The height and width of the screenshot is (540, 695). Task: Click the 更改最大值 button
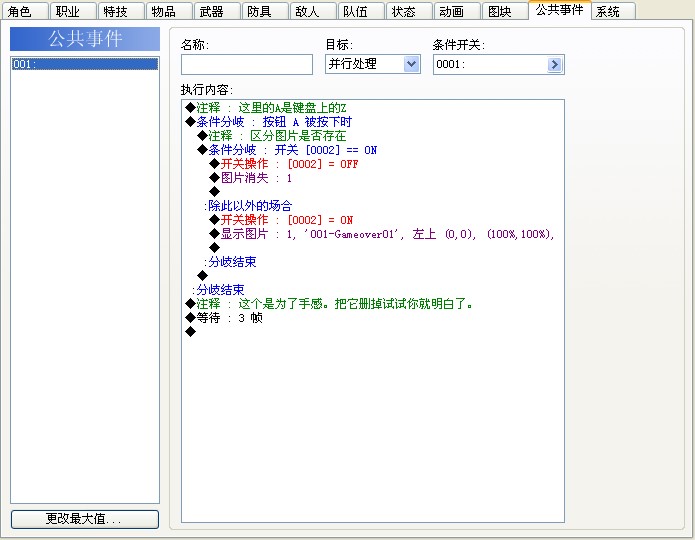point(85,519)
